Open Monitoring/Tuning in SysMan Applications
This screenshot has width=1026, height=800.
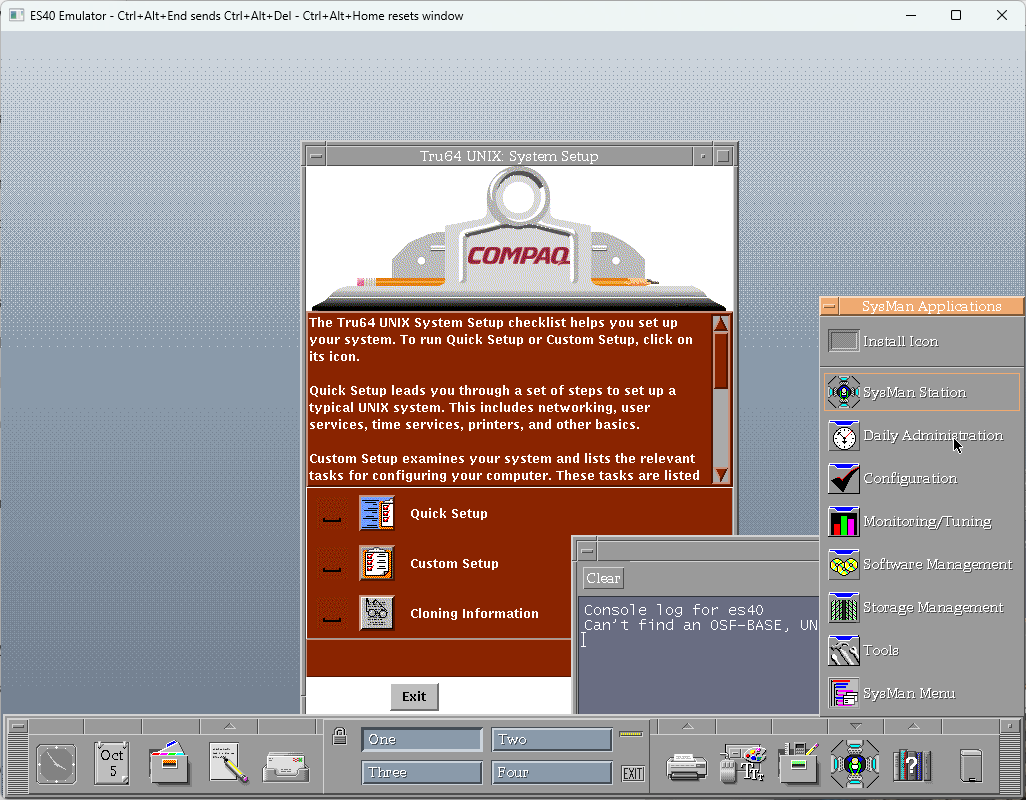pyautogui.click(x=921, y=521)
